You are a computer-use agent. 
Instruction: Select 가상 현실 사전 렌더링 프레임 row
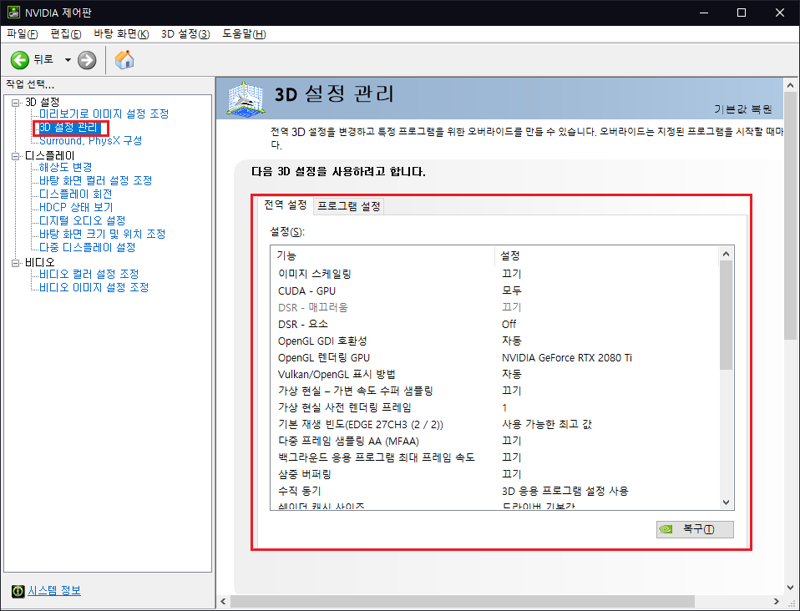[x=497, y=408]
